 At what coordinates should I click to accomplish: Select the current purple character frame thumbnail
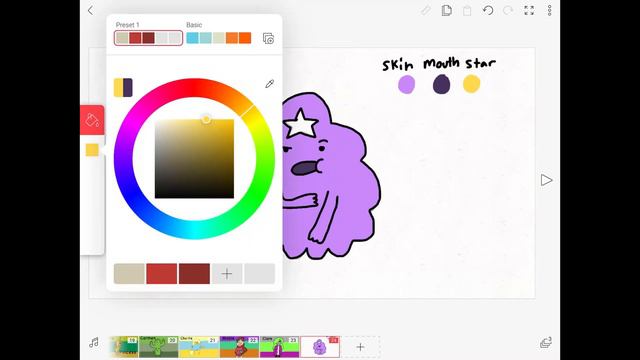tap(320, 347)
